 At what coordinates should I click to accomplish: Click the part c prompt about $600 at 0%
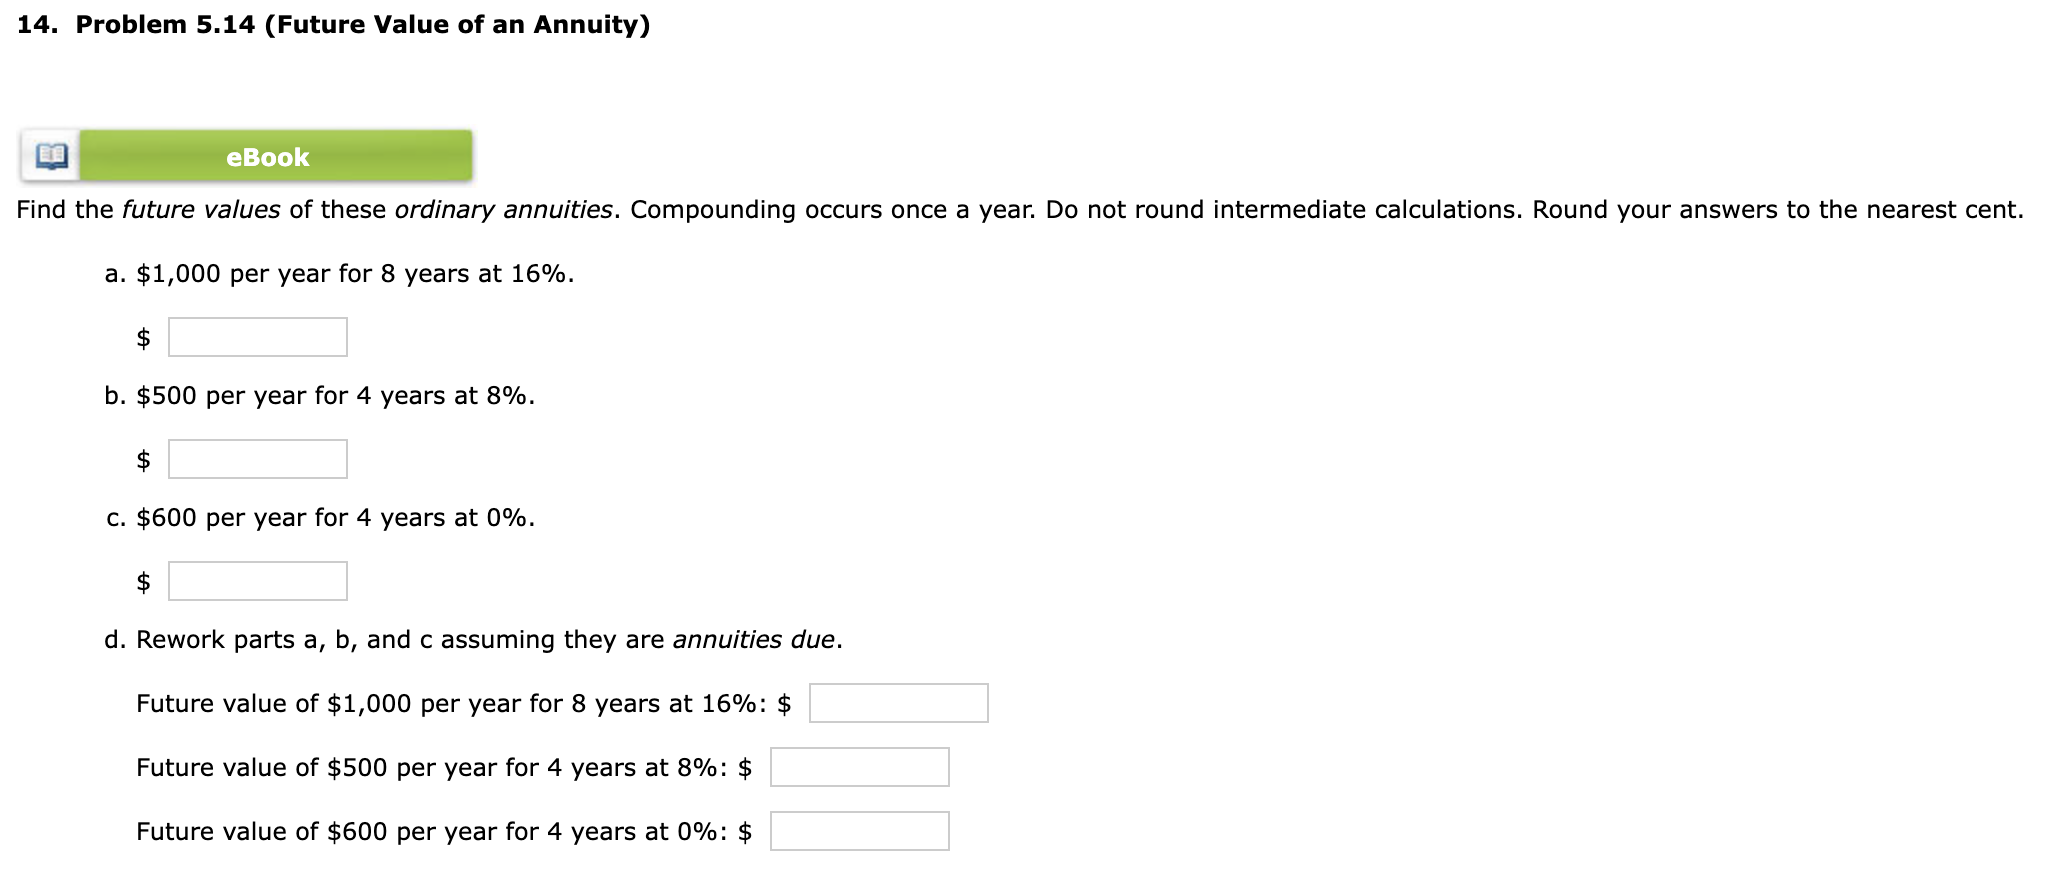point(320,517)
